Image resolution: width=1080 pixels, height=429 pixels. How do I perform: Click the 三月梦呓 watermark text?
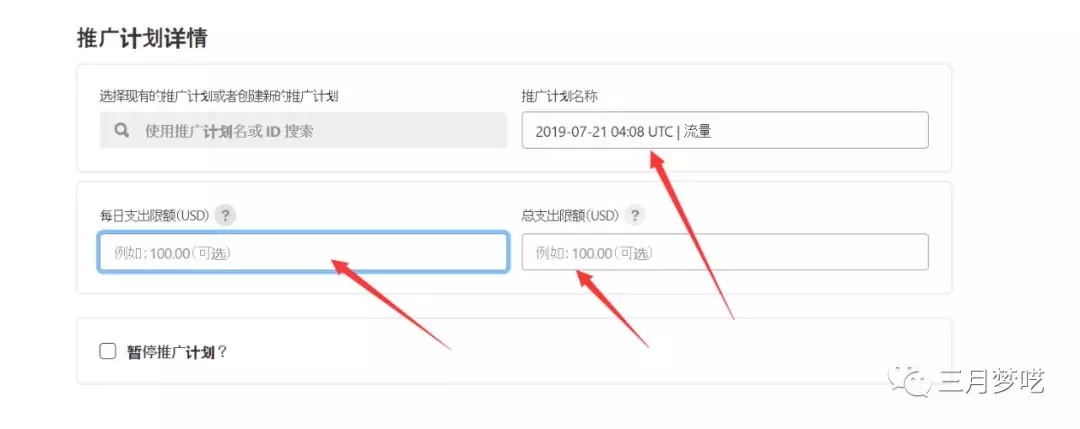[990, 381]
